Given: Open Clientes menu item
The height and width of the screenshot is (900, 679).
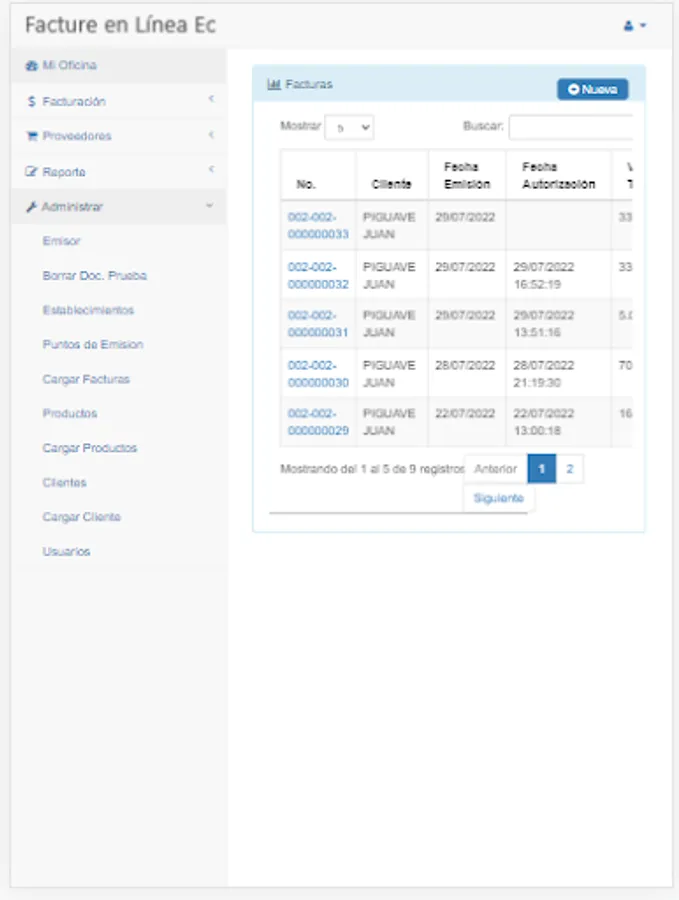Looking at the screenshot, I should point(64,483).
